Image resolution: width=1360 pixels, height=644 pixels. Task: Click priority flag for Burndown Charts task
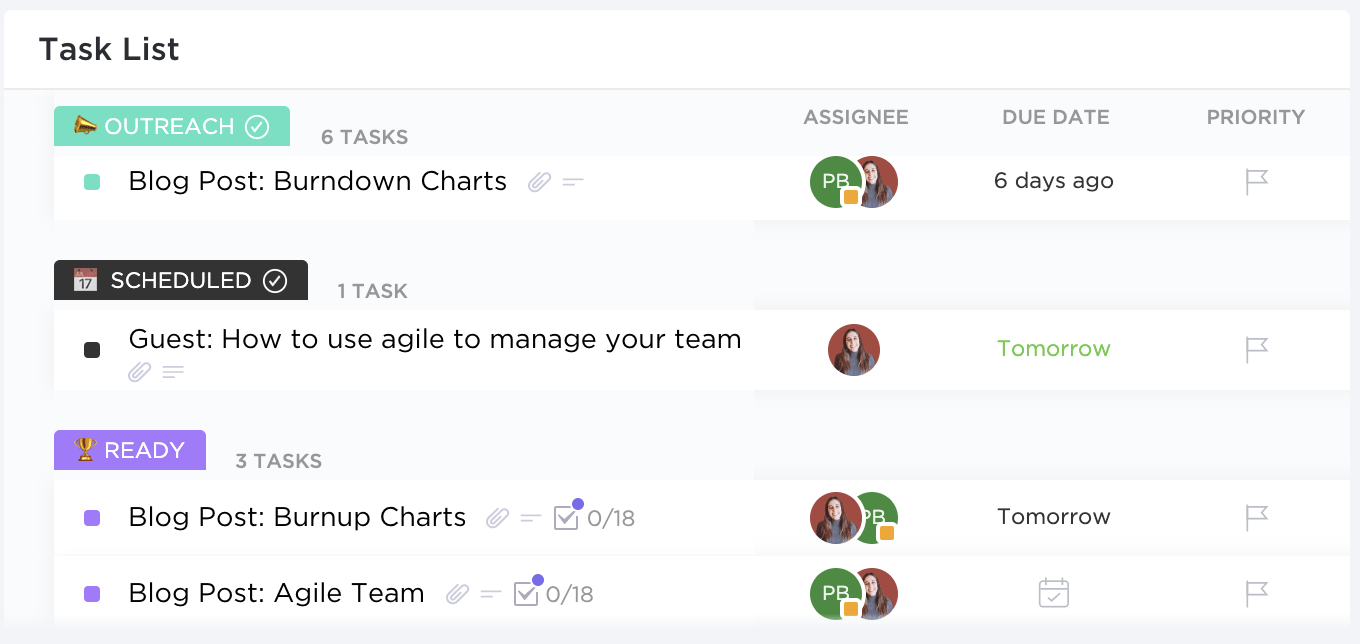coord(1256,182)
